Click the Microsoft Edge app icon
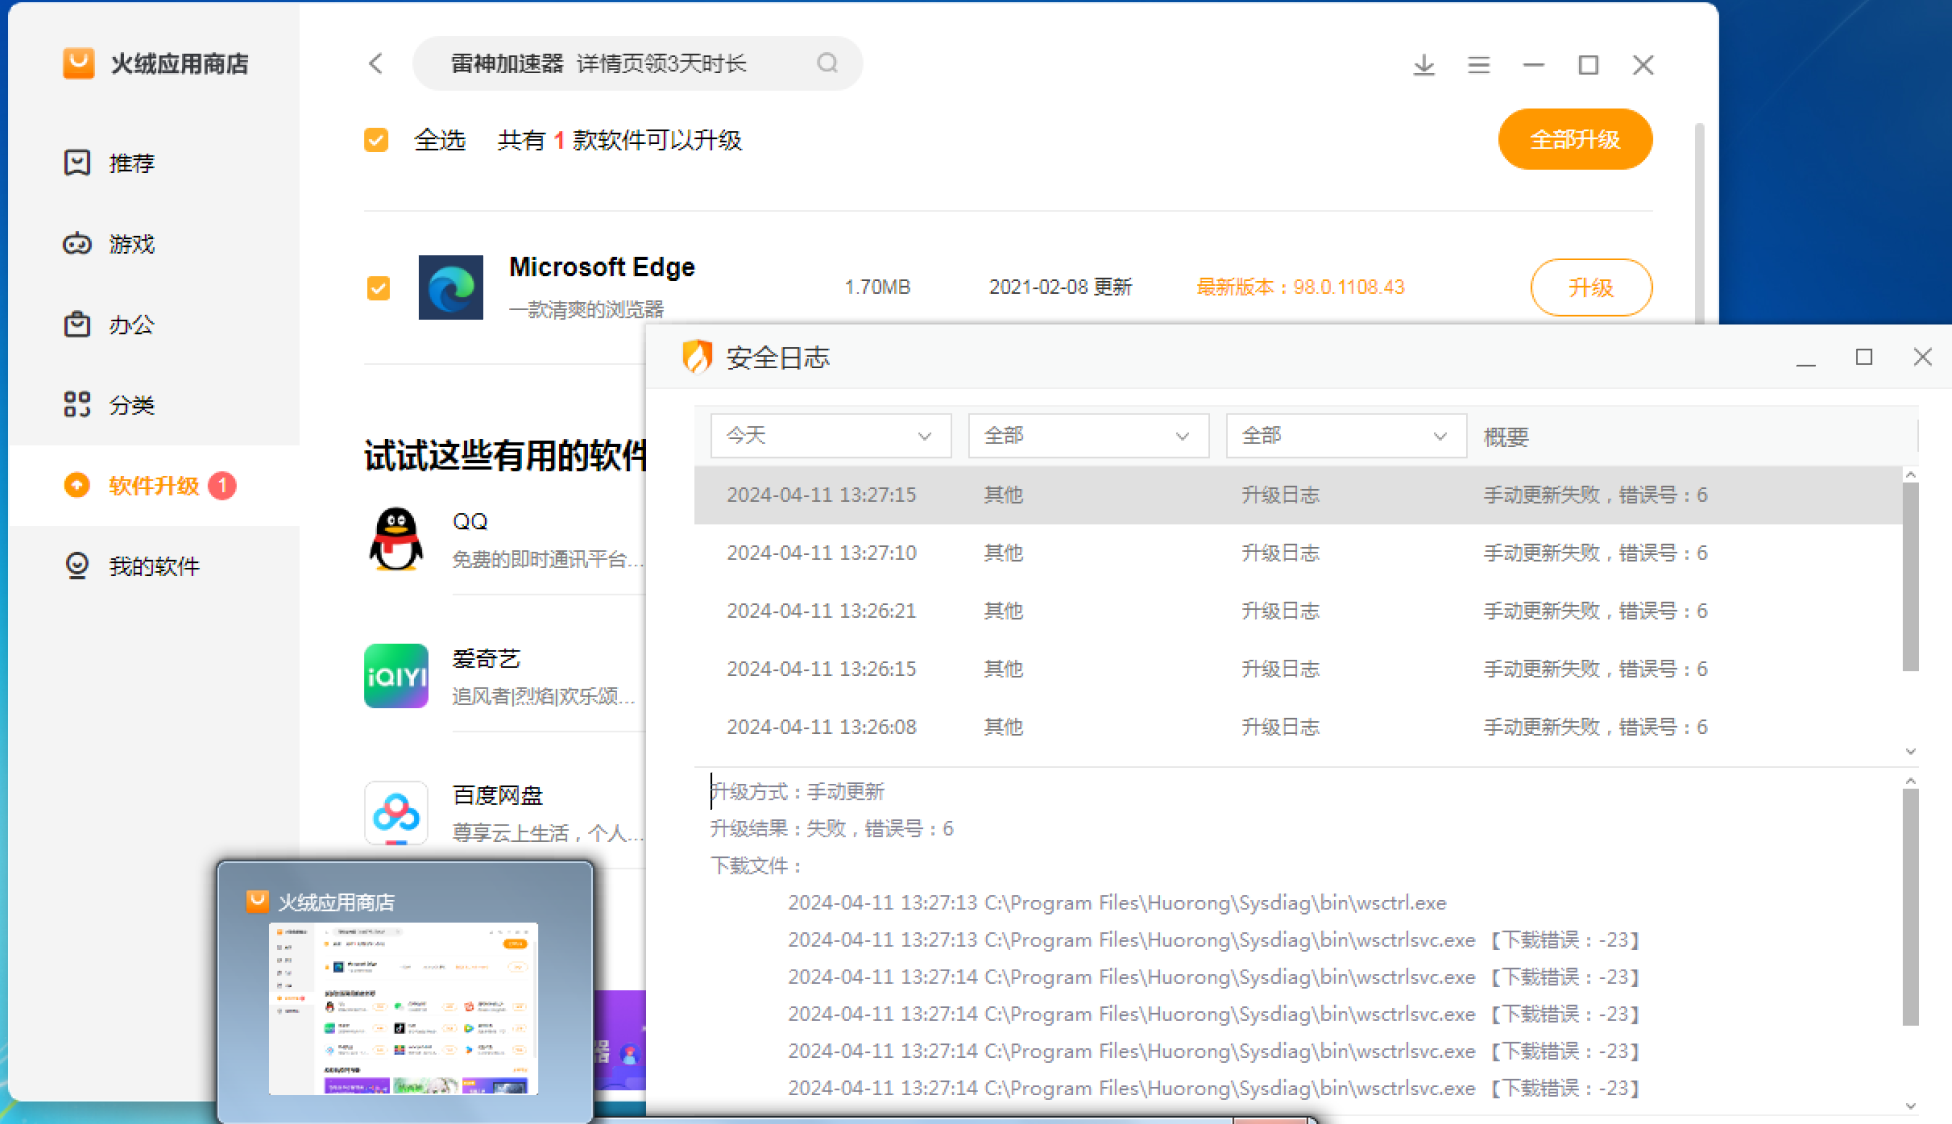This screenshot has height=1124, width=1952. 450,287
